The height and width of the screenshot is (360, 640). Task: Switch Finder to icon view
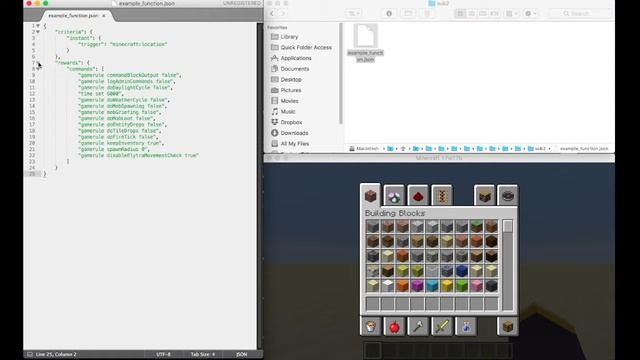[460, 13]
